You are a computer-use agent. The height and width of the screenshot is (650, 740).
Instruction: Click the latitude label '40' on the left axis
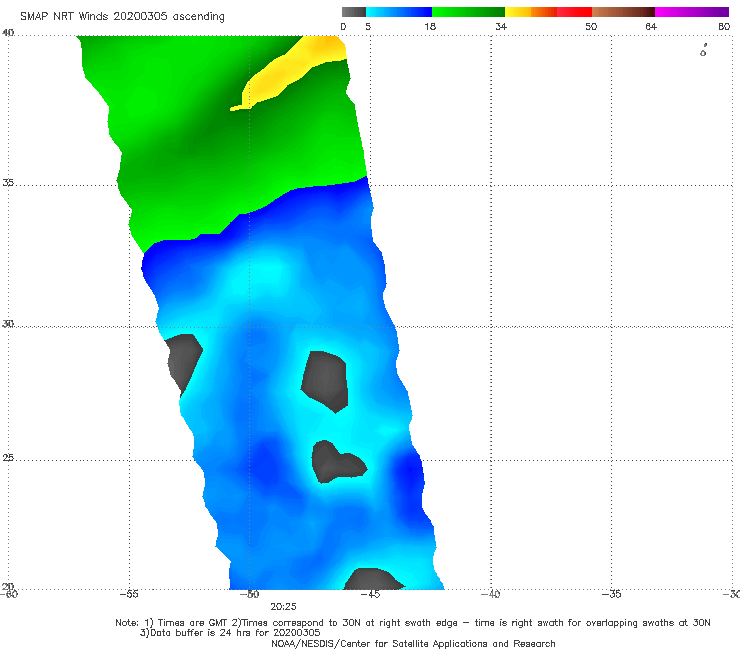pos(8,33)
